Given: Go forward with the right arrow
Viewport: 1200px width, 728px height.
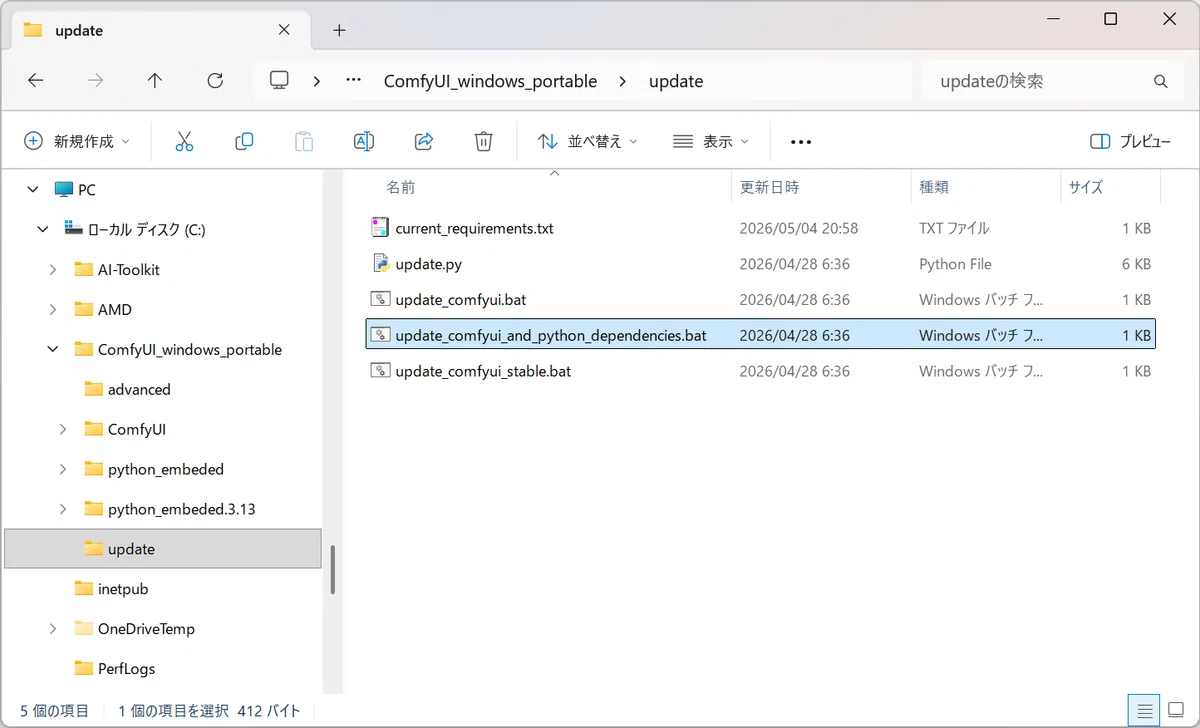Looking at the screenshot, I should pos(96,81).
